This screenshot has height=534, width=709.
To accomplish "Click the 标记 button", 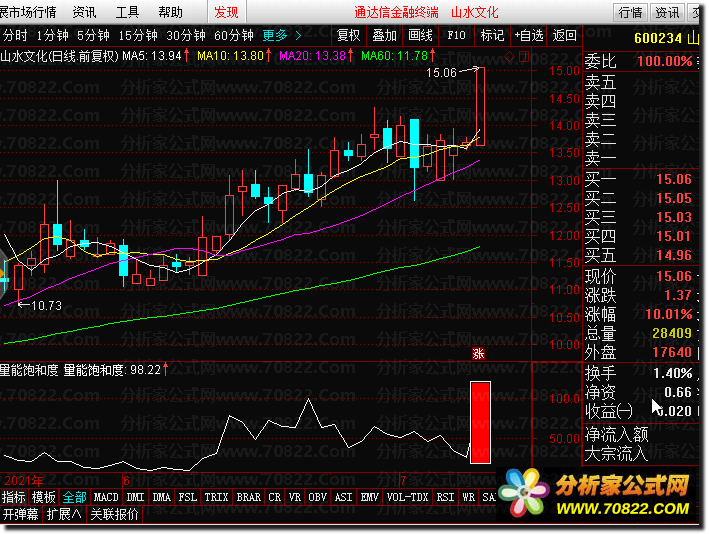I will [492, 35].
